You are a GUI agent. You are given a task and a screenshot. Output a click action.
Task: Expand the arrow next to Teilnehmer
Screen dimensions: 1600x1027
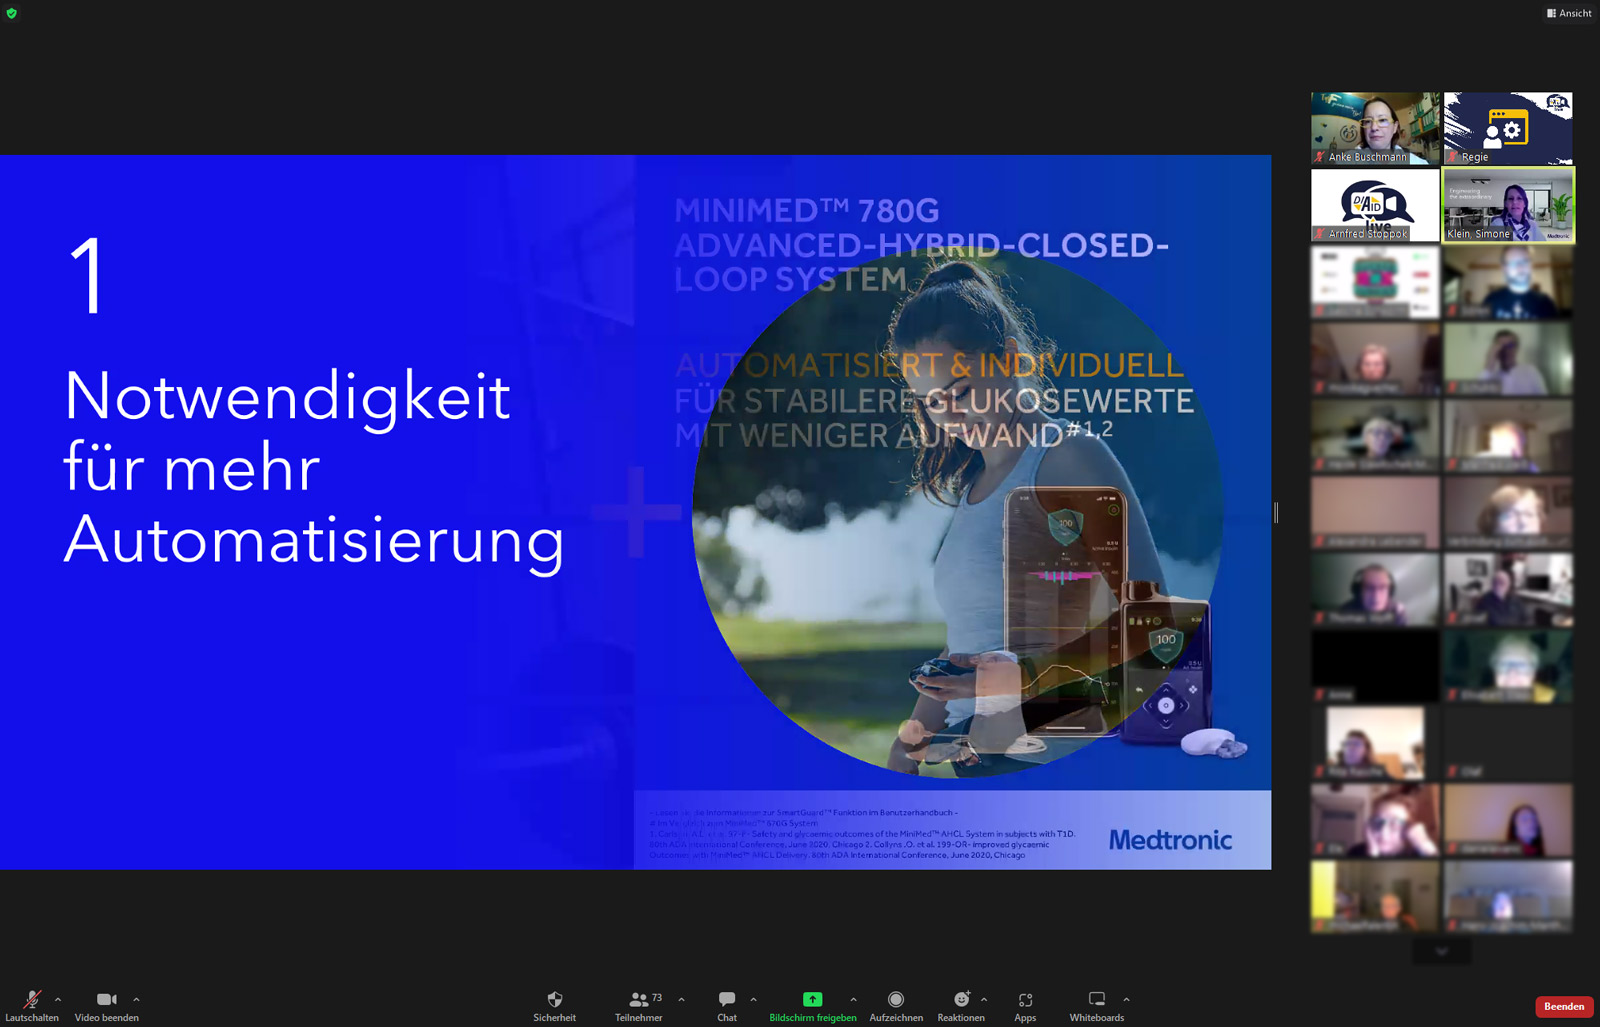point(682,999)
